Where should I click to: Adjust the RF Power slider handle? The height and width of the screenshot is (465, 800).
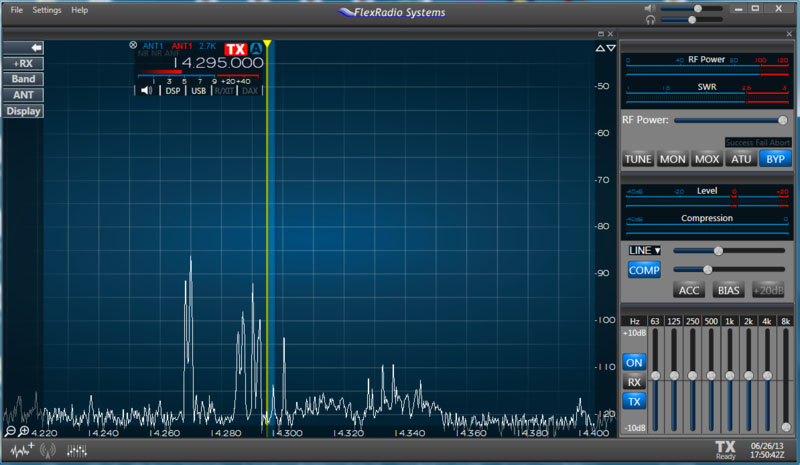(783, 120)
